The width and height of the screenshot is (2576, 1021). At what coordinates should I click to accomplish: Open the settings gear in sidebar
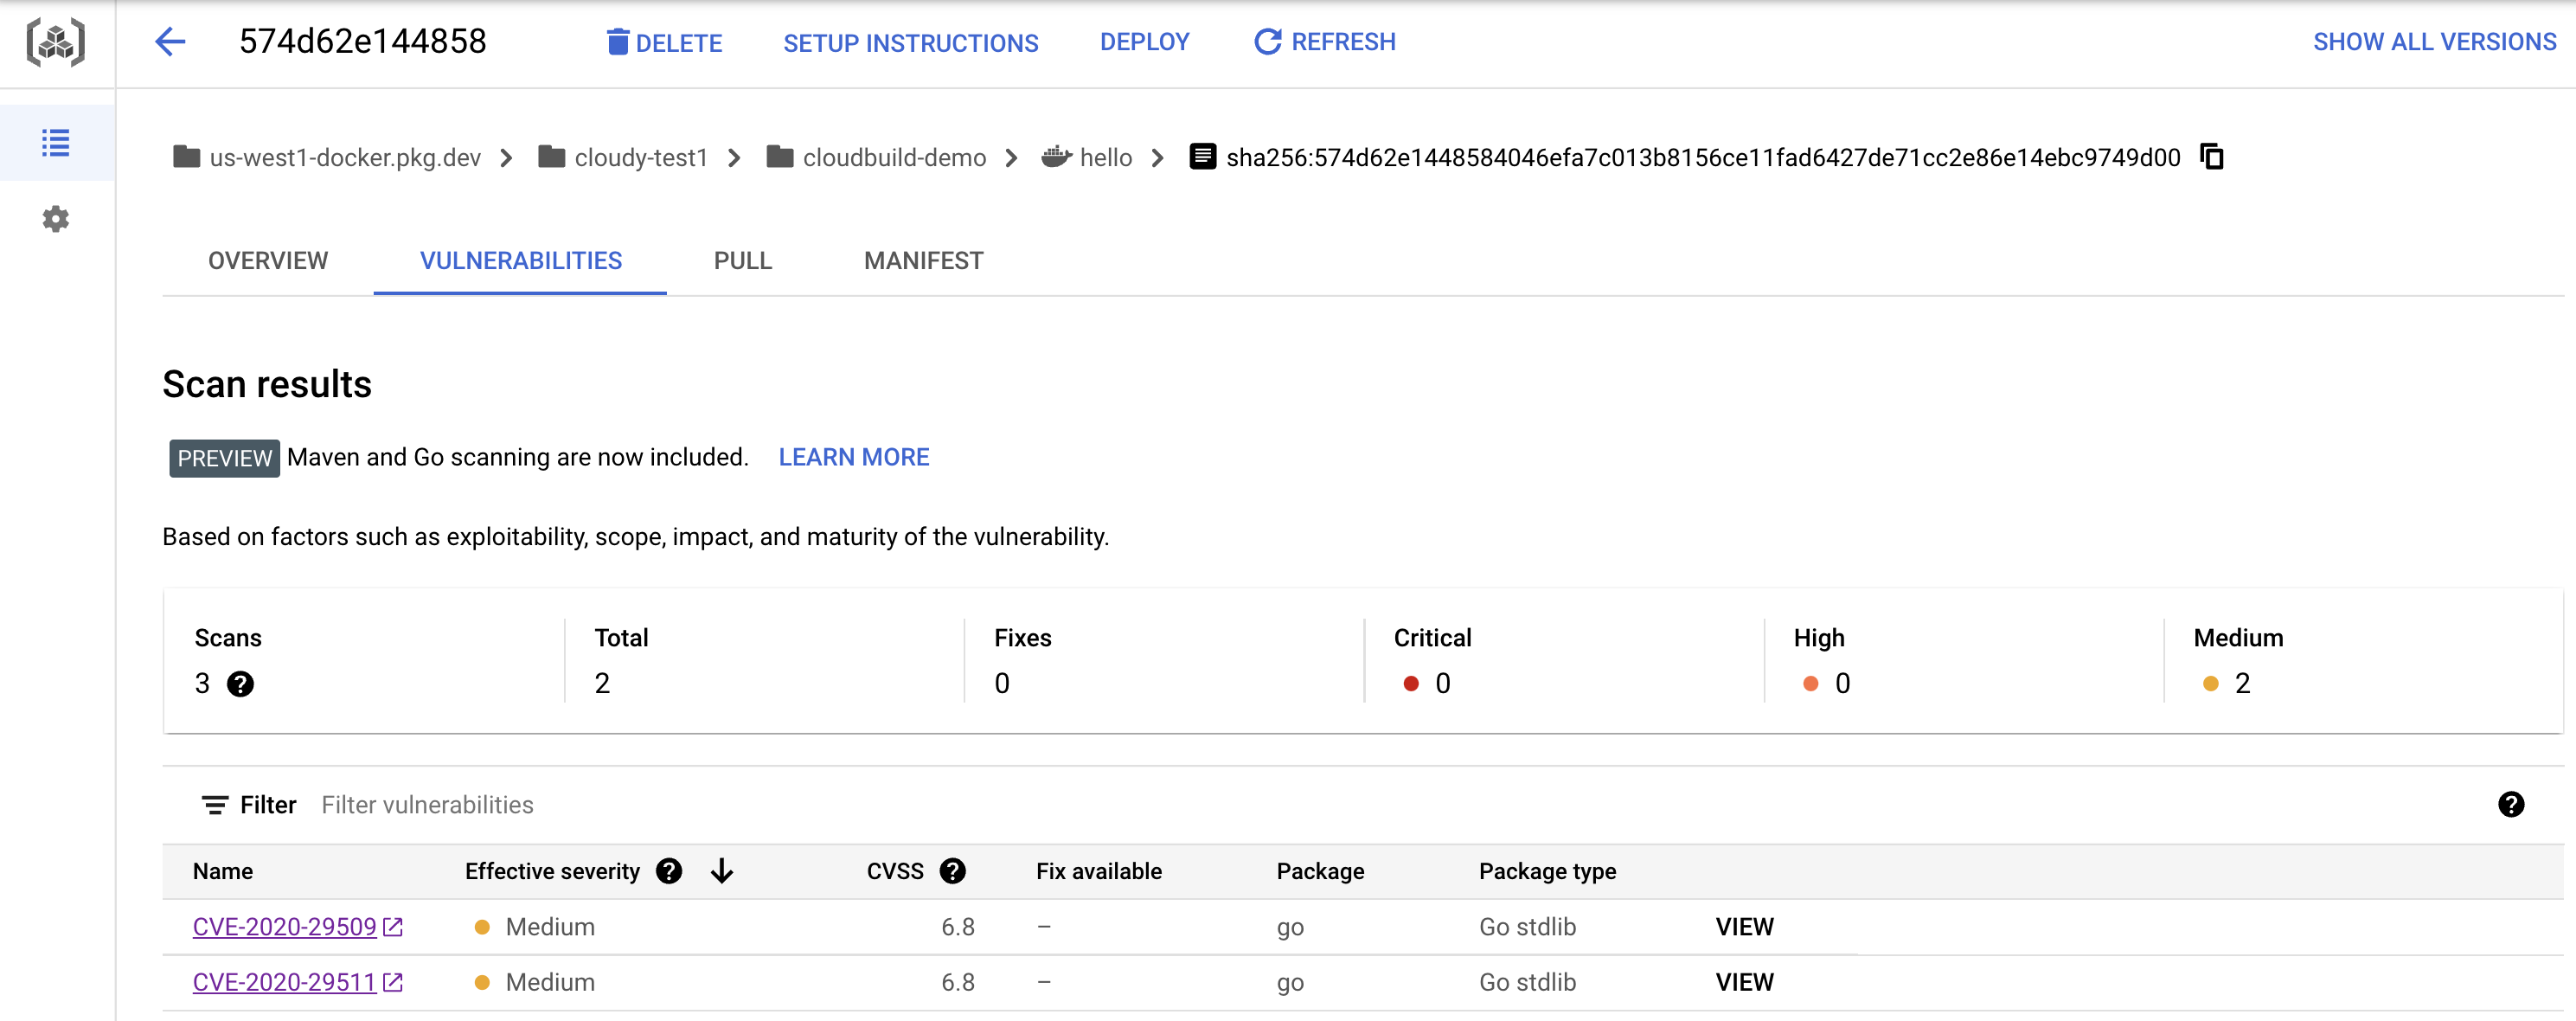[x=56, y=219]
